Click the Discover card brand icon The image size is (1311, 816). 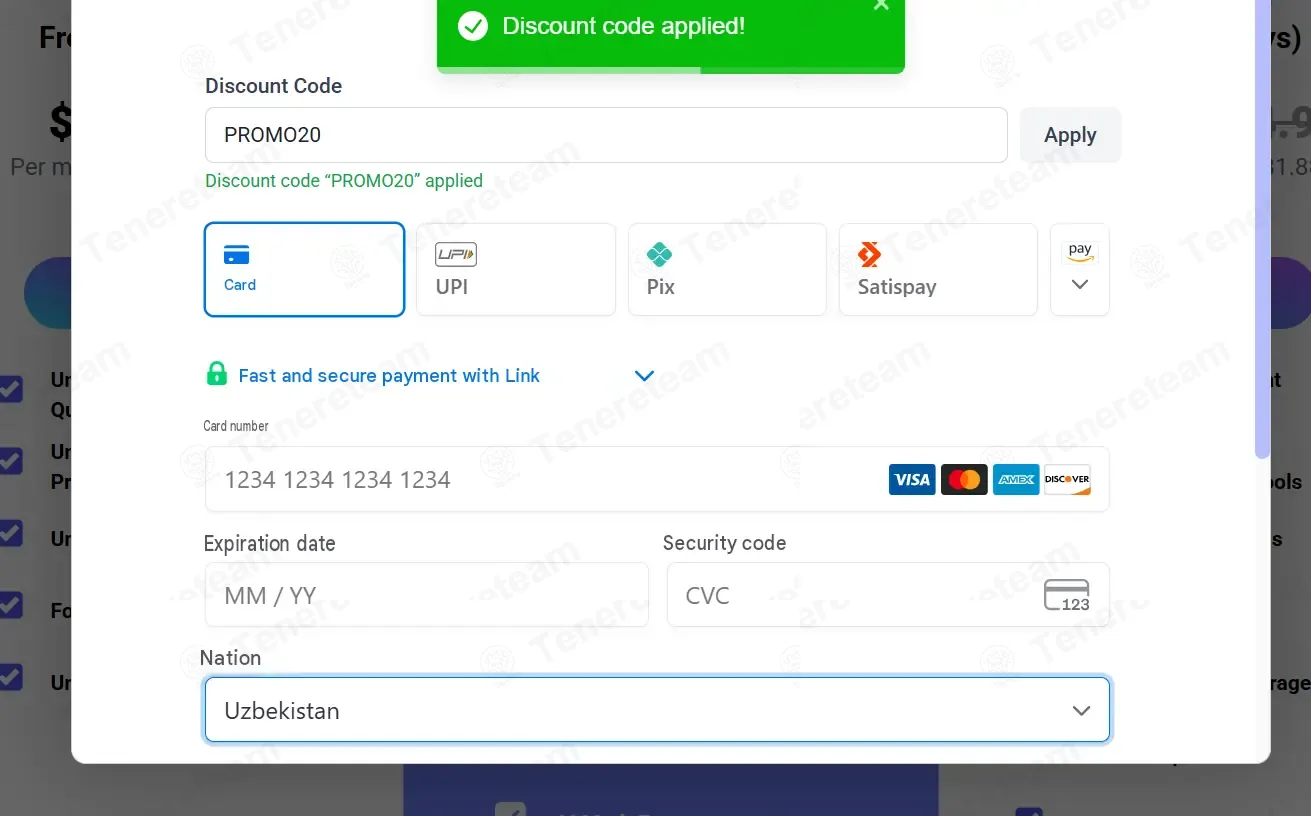point(1067,480)
